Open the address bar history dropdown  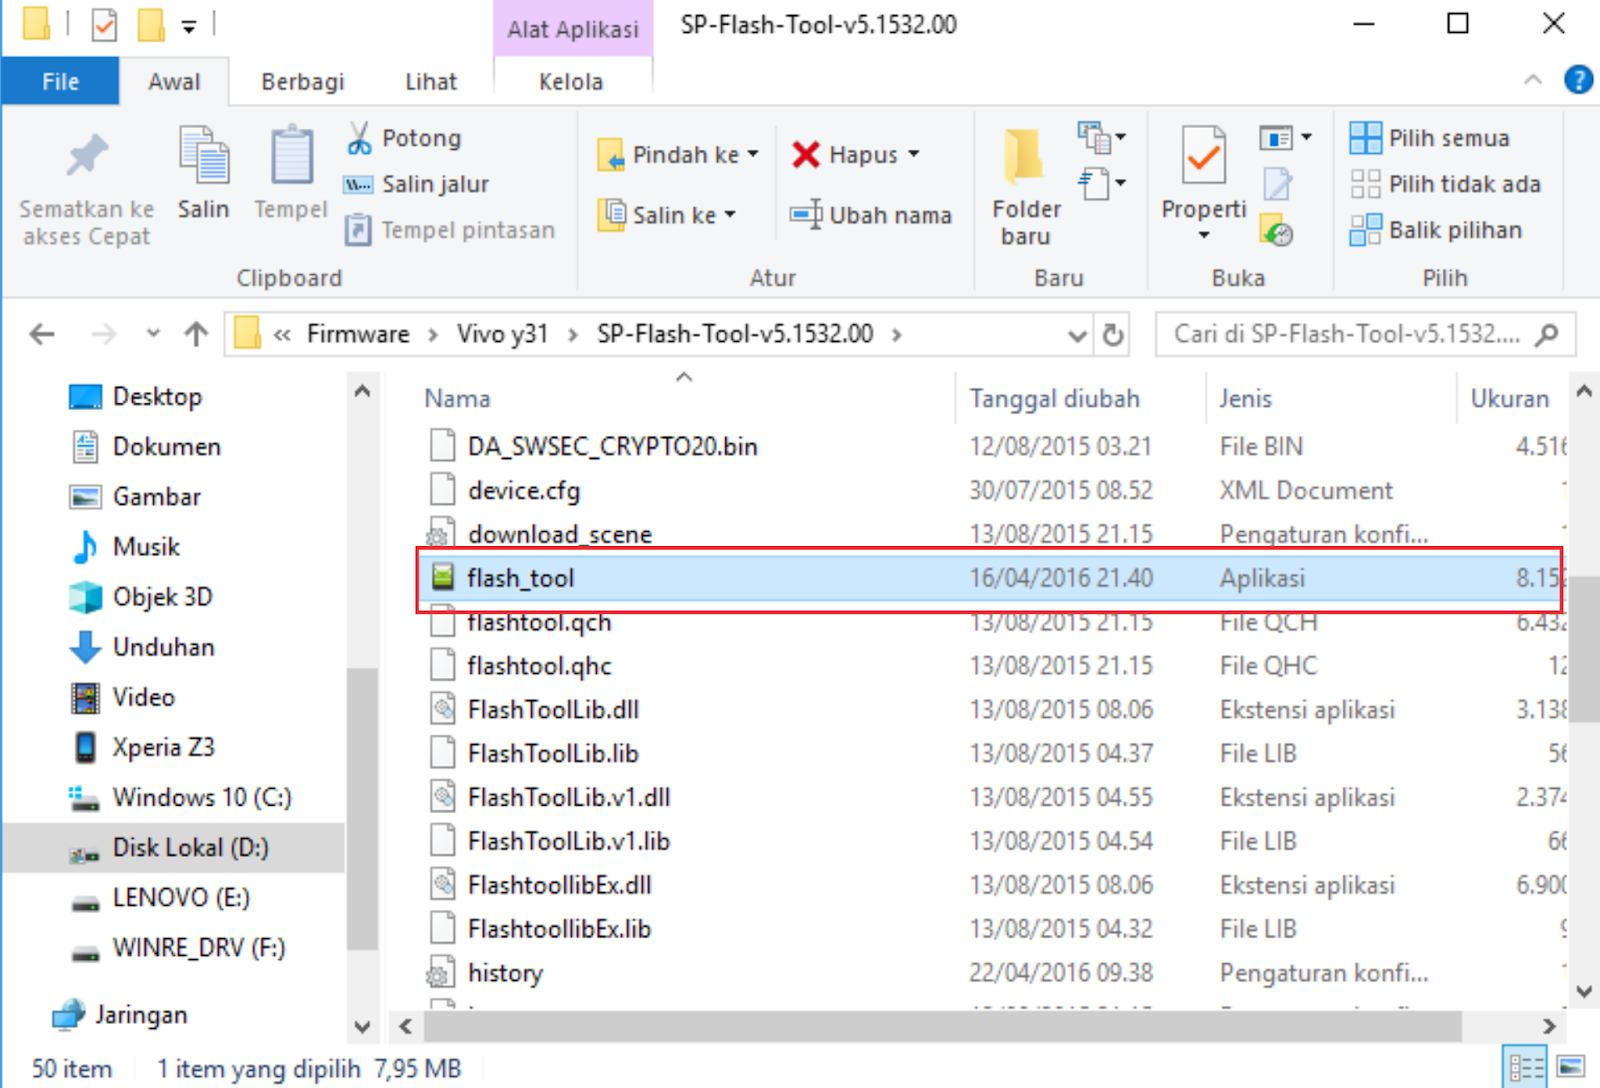click(x=1077, y=334)
